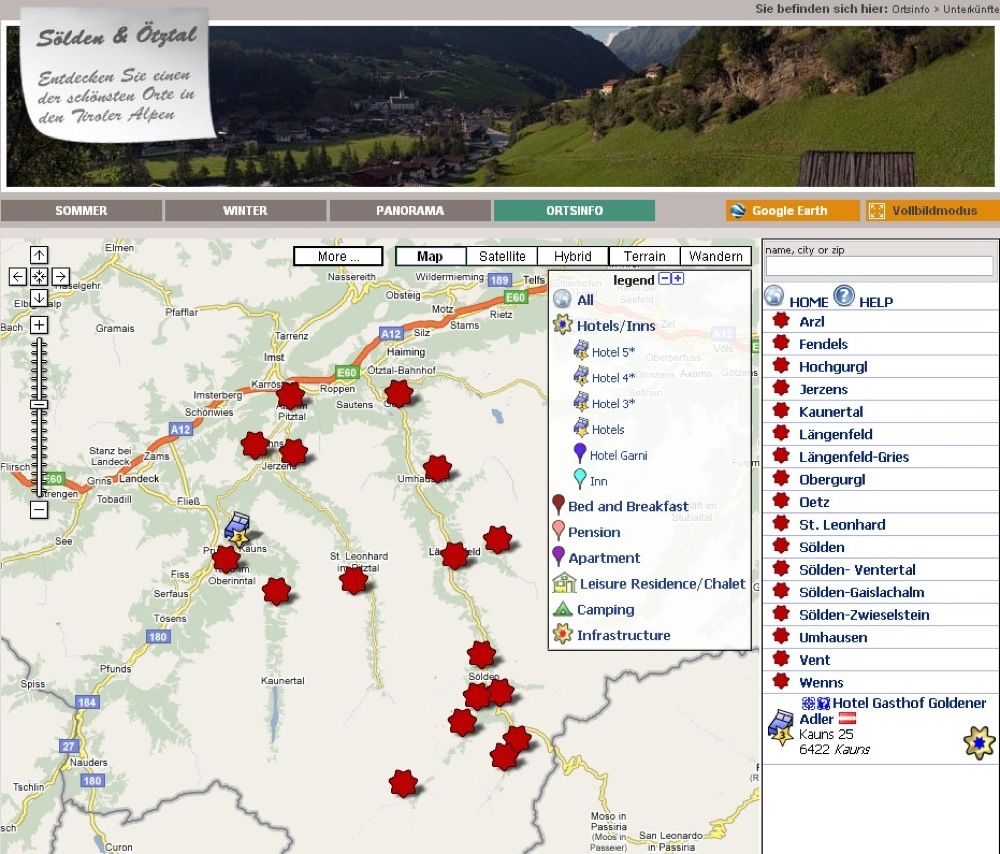Image resolution: width=1000 pixels, height=854 pixels.
Task: Click the HELP question mark icon
Action: pos(844,296)
